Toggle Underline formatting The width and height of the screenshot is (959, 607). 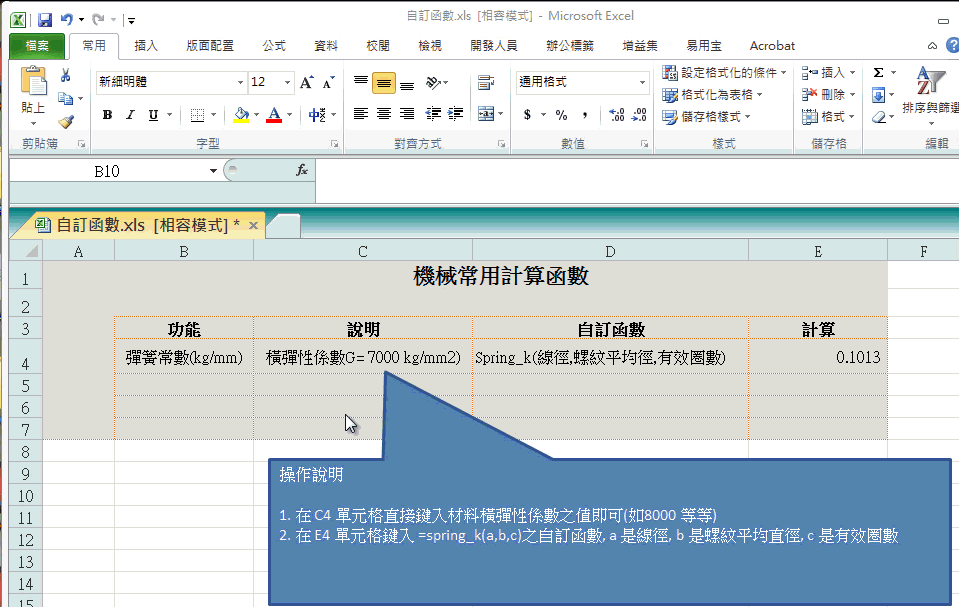pyautogui.click(x=153, y=114)
